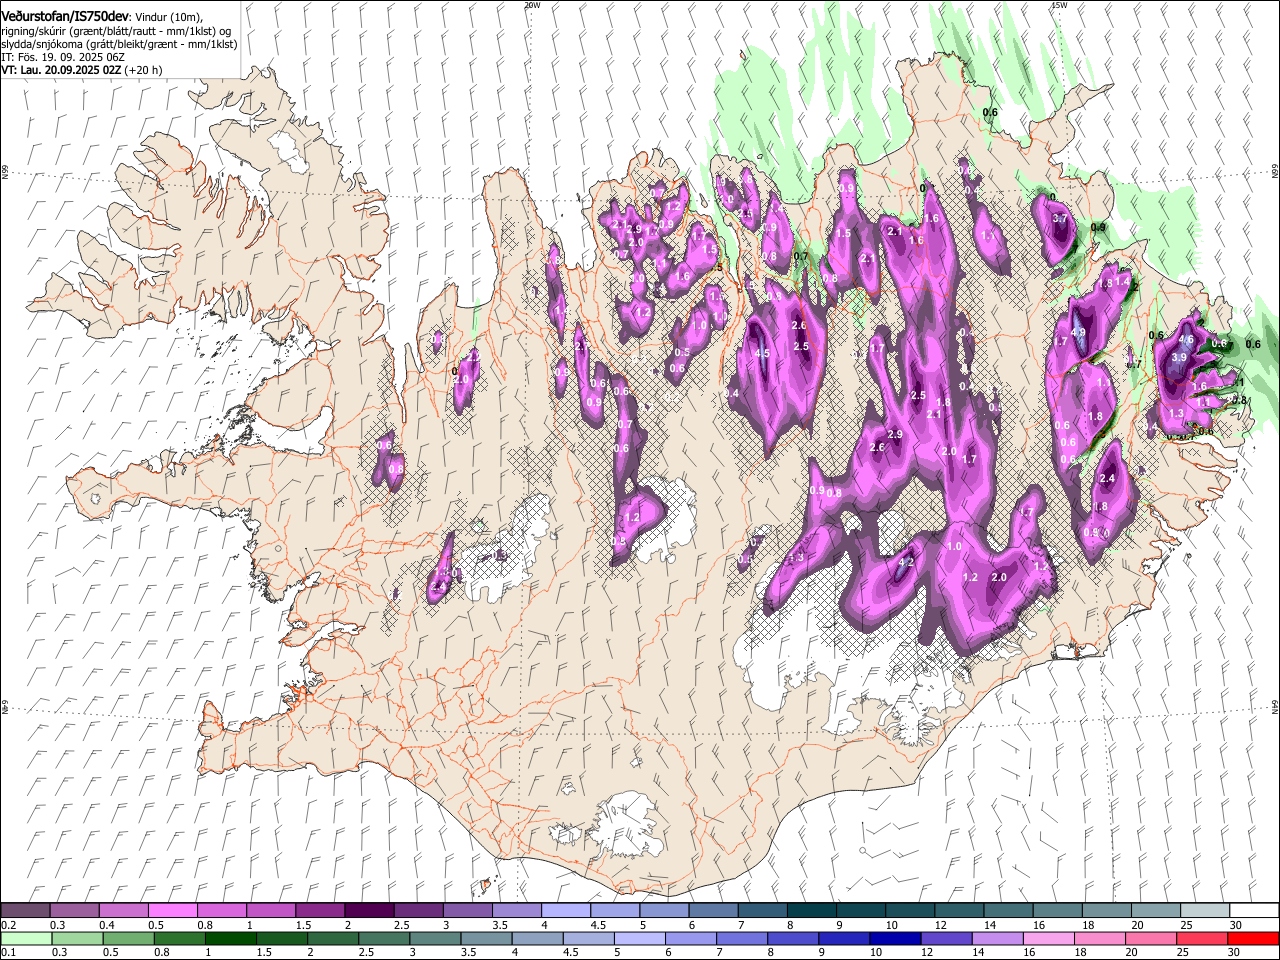Select the bright pink 0.5–0.8 snow scale swatch
The height and width of the screenshot is (960, 1280).
pyautogui.click(x=172, y=911)
